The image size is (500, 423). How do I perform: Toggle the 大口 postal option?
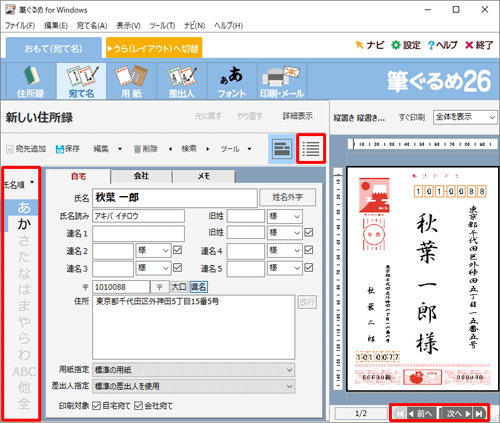(179, 287)
